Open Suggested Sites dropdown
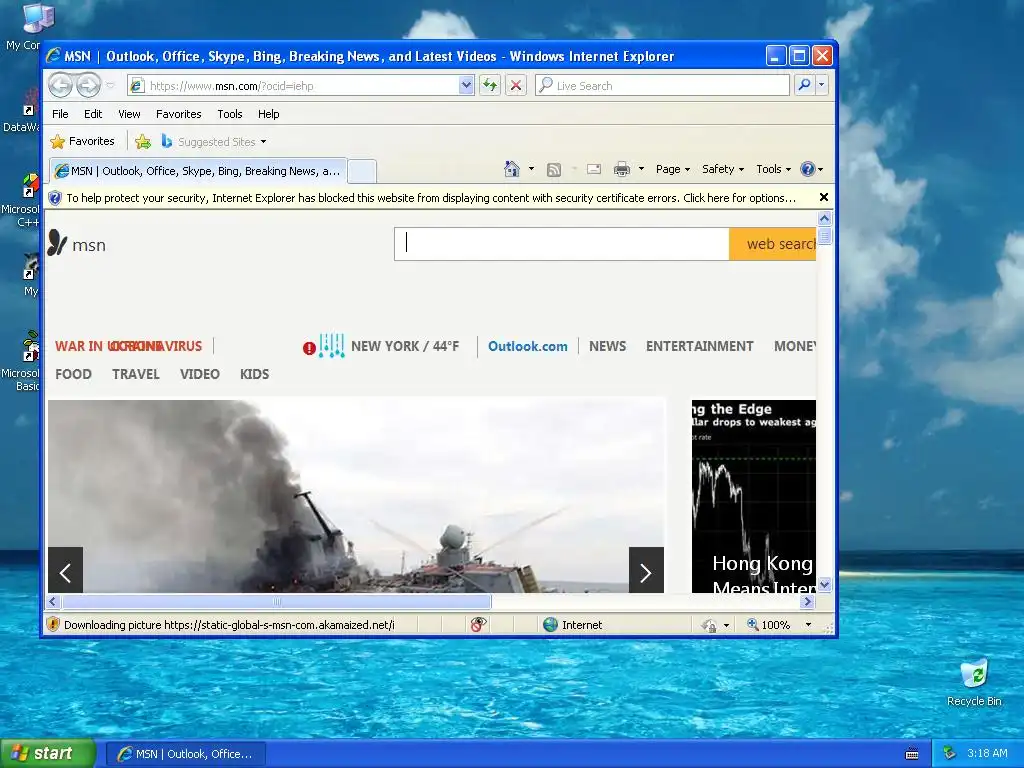Image resolution: width=1024 pixels, height=768 pixels. [214, 142]
